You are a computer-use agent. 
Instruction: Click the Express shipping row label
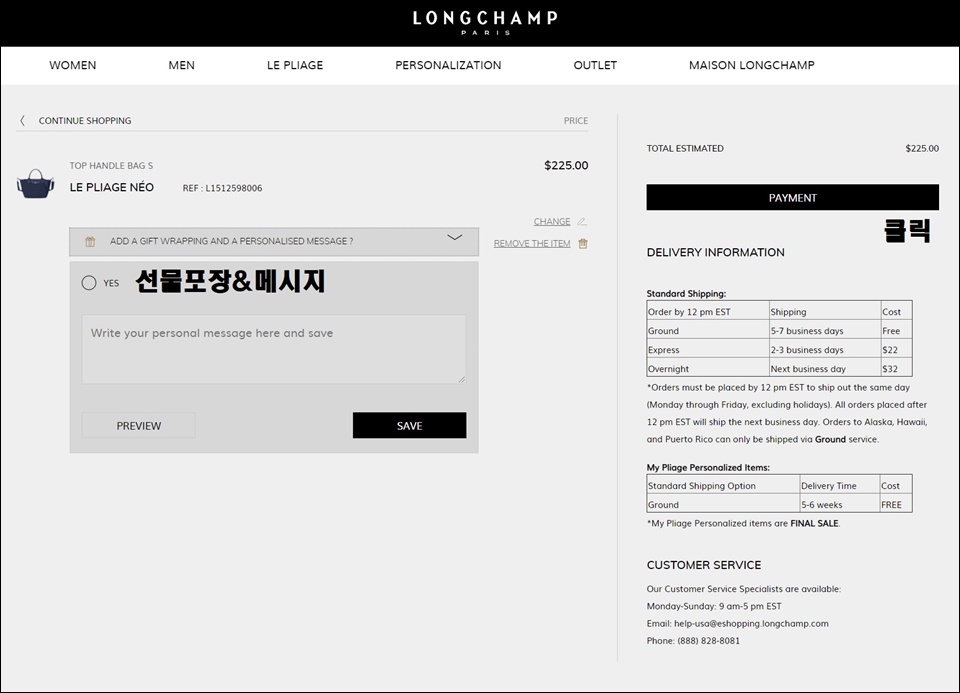(664, 350)
